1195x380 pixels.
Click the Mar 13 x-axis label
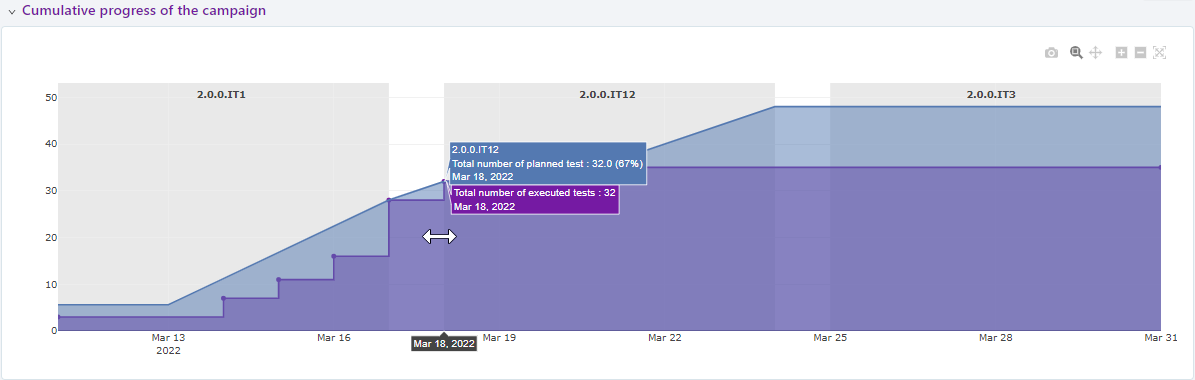[168, 337]
